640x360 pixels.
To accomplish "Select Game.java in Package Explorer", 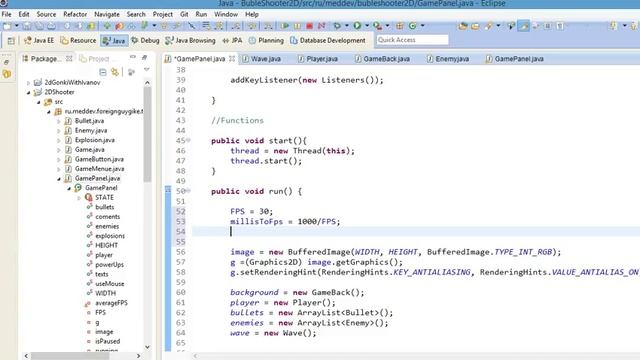I will click(x=89, y=149).
